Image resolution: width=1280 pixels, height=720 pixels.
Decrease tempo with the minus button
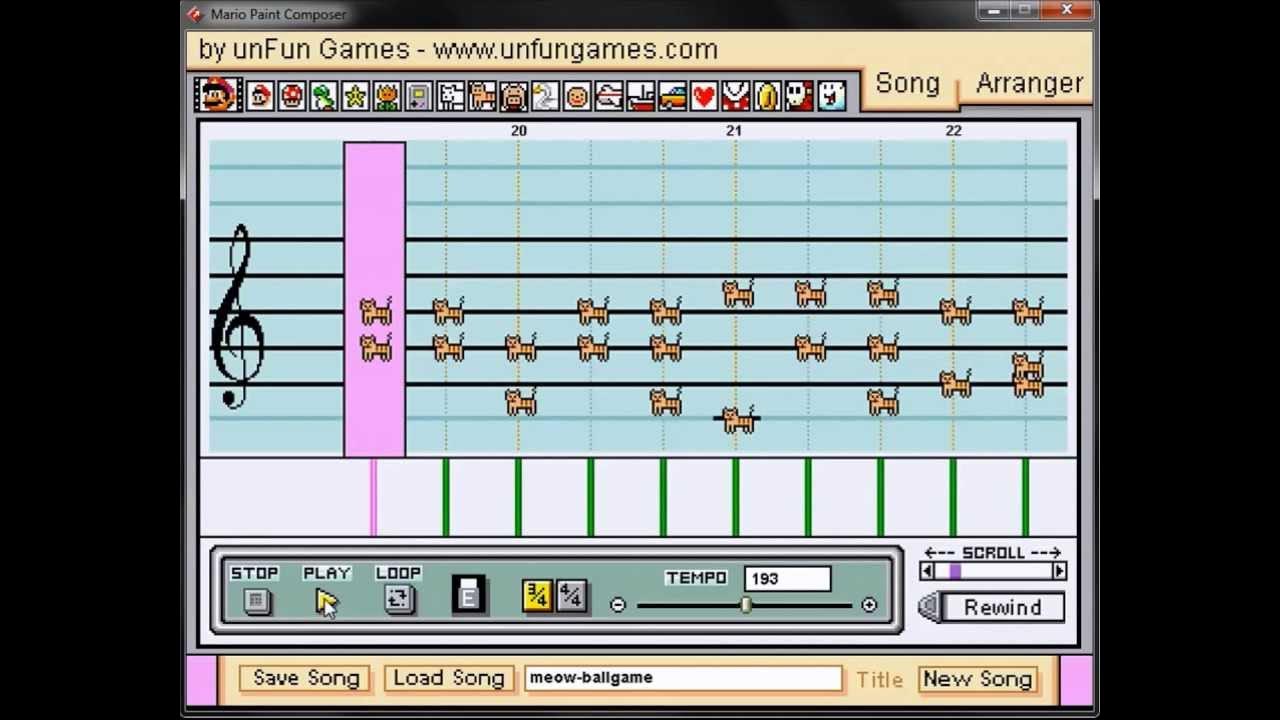coord(617,605)
